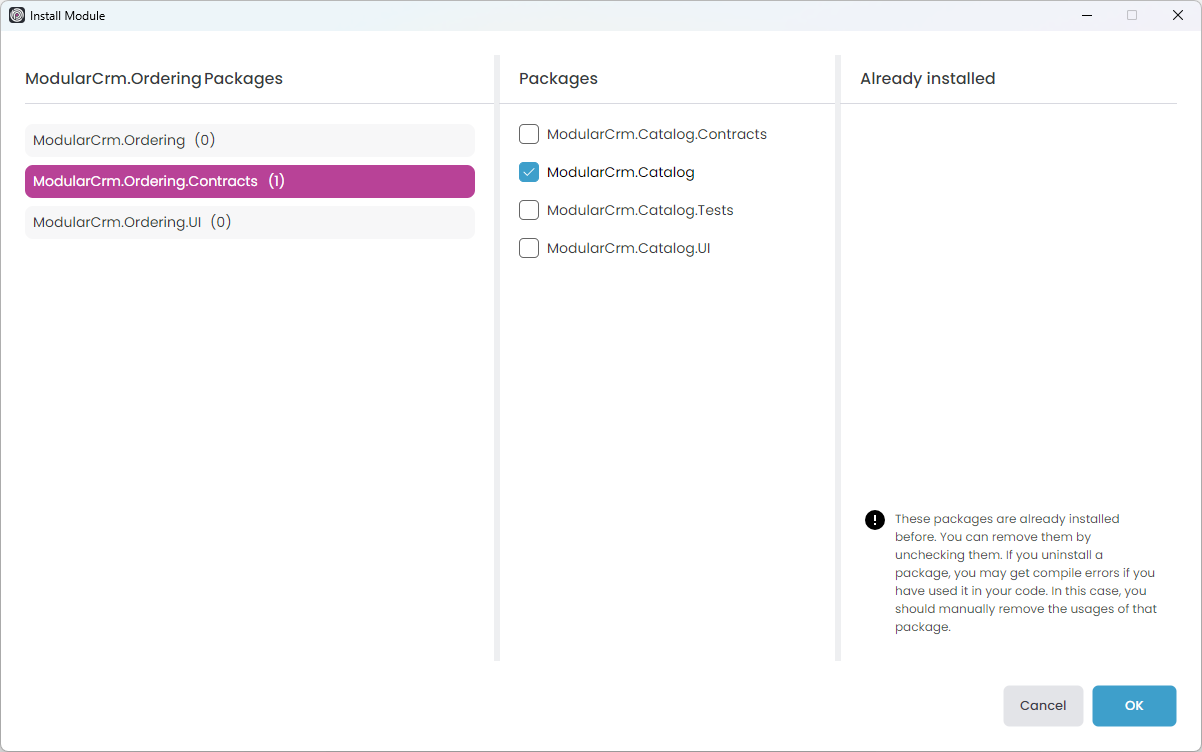Check the ModularCrm.Catalog.Contracts package
The height and width of the screenshot is (752, 1202).
(x=528, y=133)
